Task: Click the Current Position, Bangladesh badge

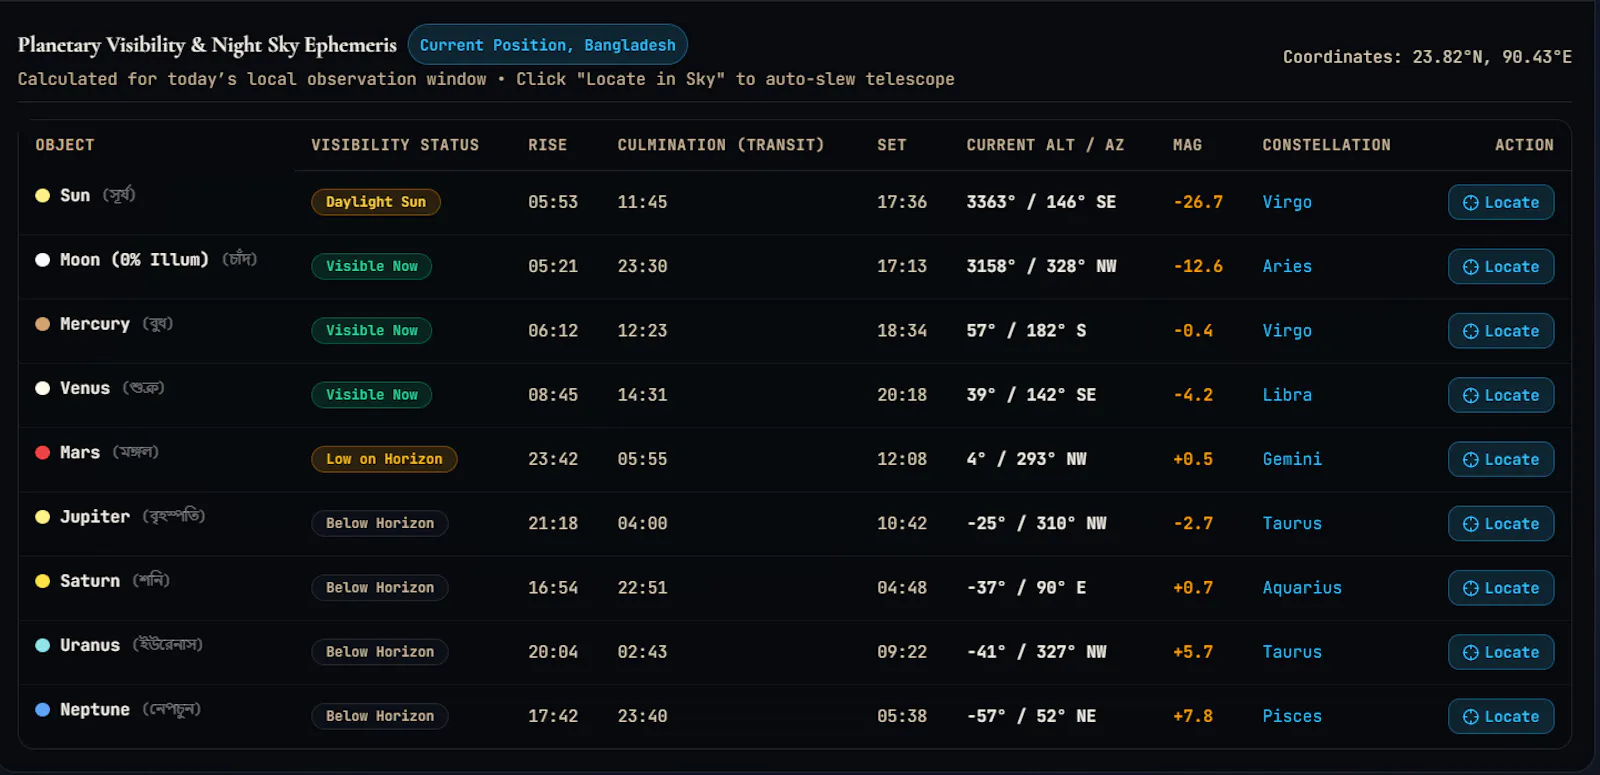Action: pyautogui.click(x=548, y=45)
